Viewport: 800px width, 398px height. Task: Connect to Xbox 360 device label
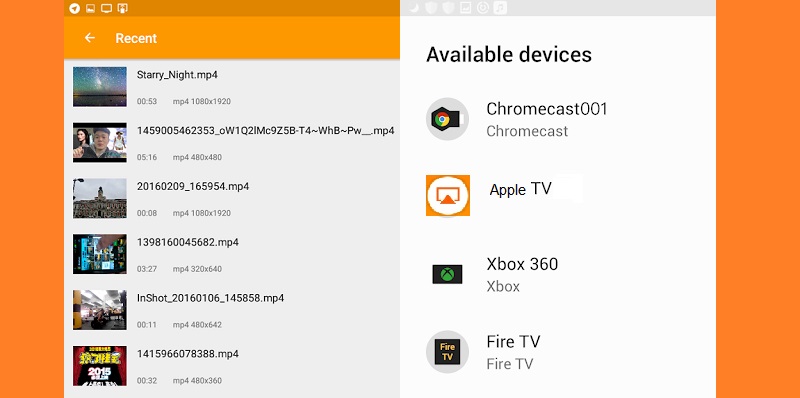pyautogui.click(x=522, y=264)
